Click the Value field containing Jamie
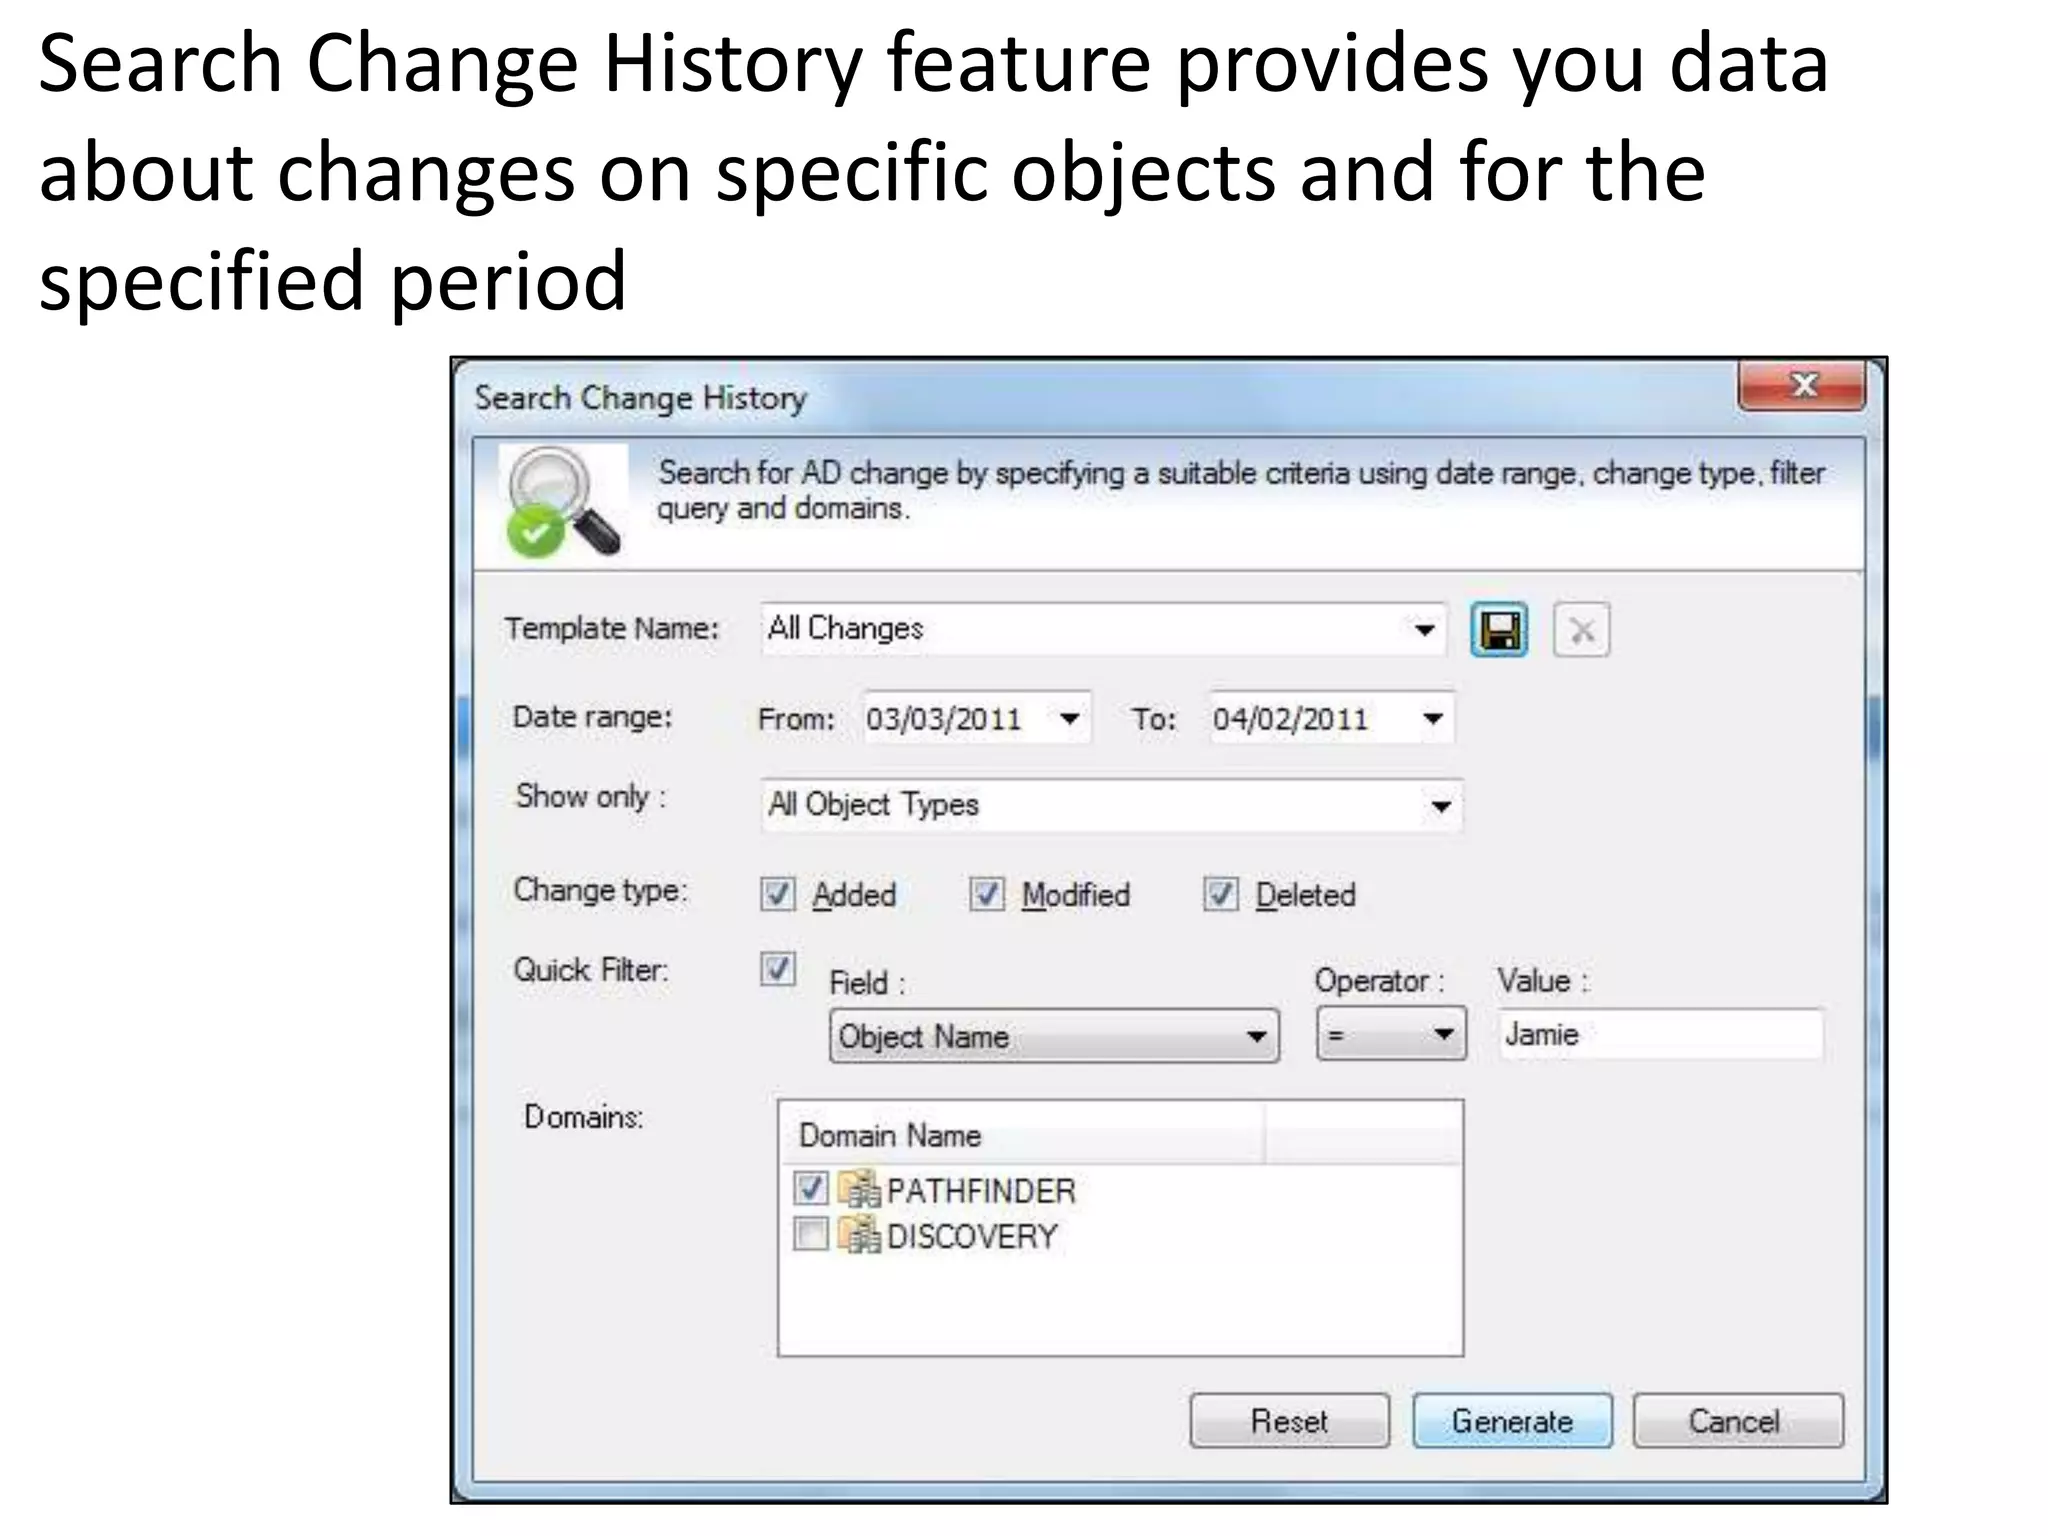 [1661, 1034]
